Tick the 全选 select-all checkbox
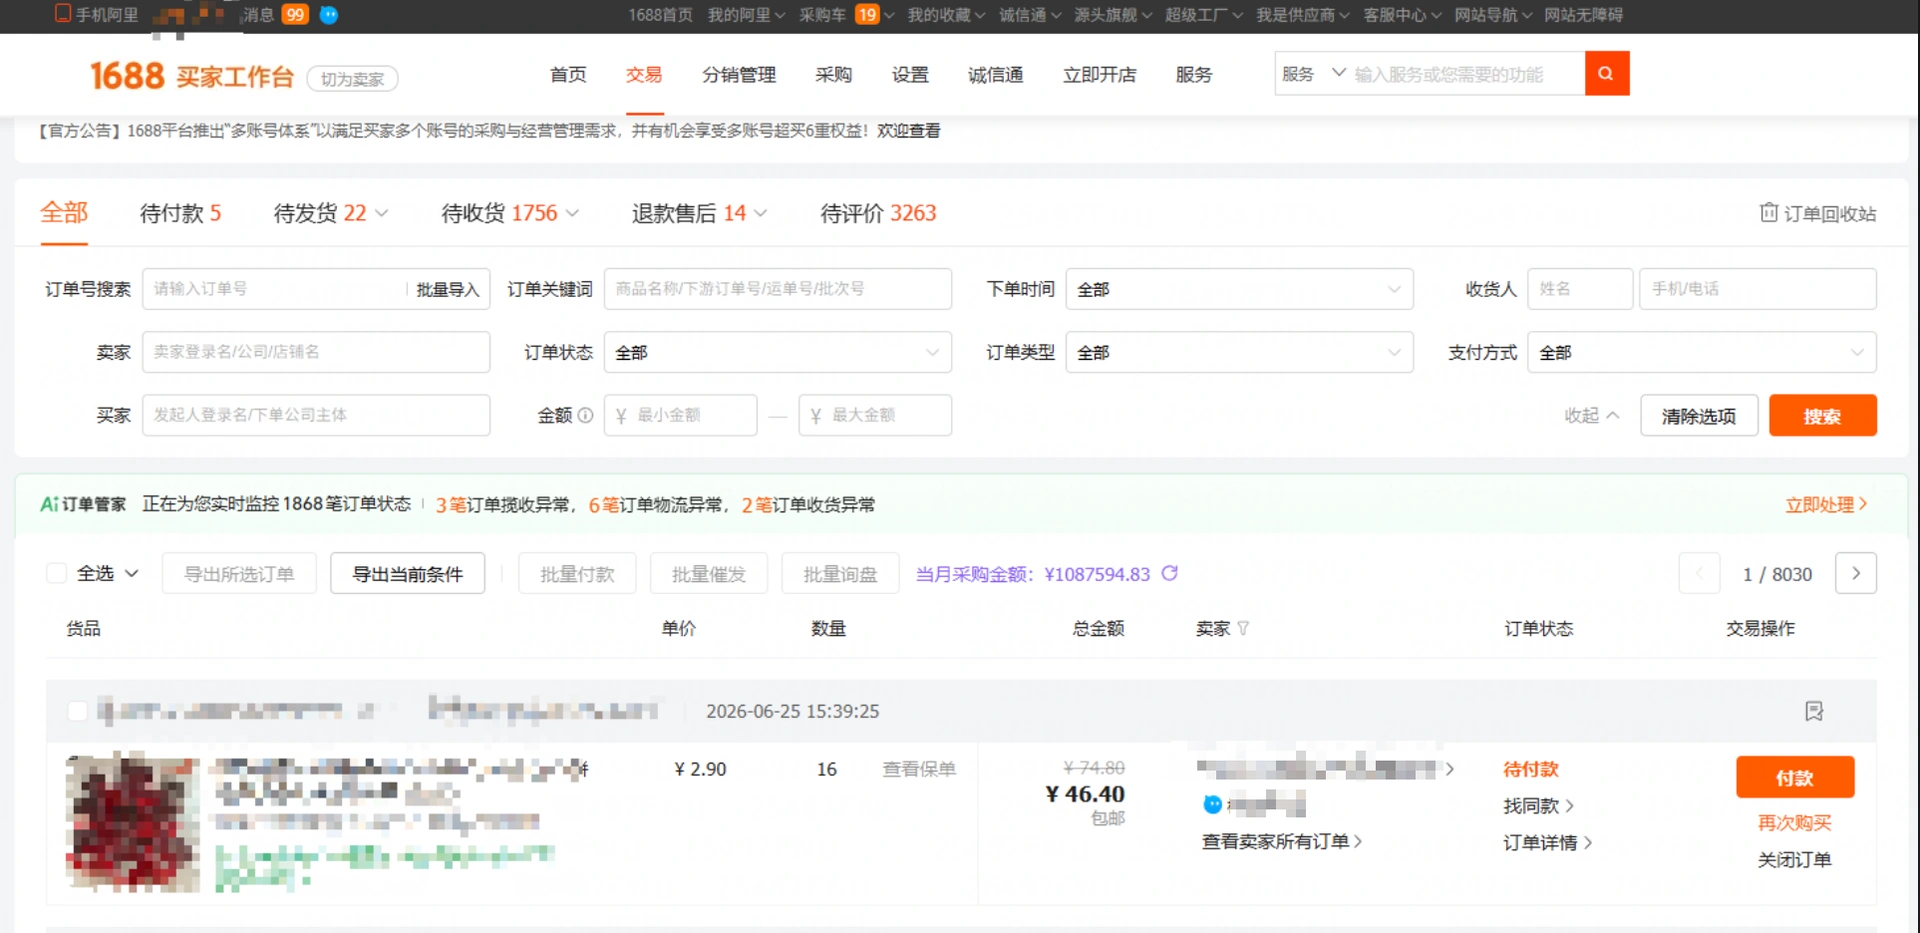This screenshot has width=1920, height=933. tap(57, 573)
